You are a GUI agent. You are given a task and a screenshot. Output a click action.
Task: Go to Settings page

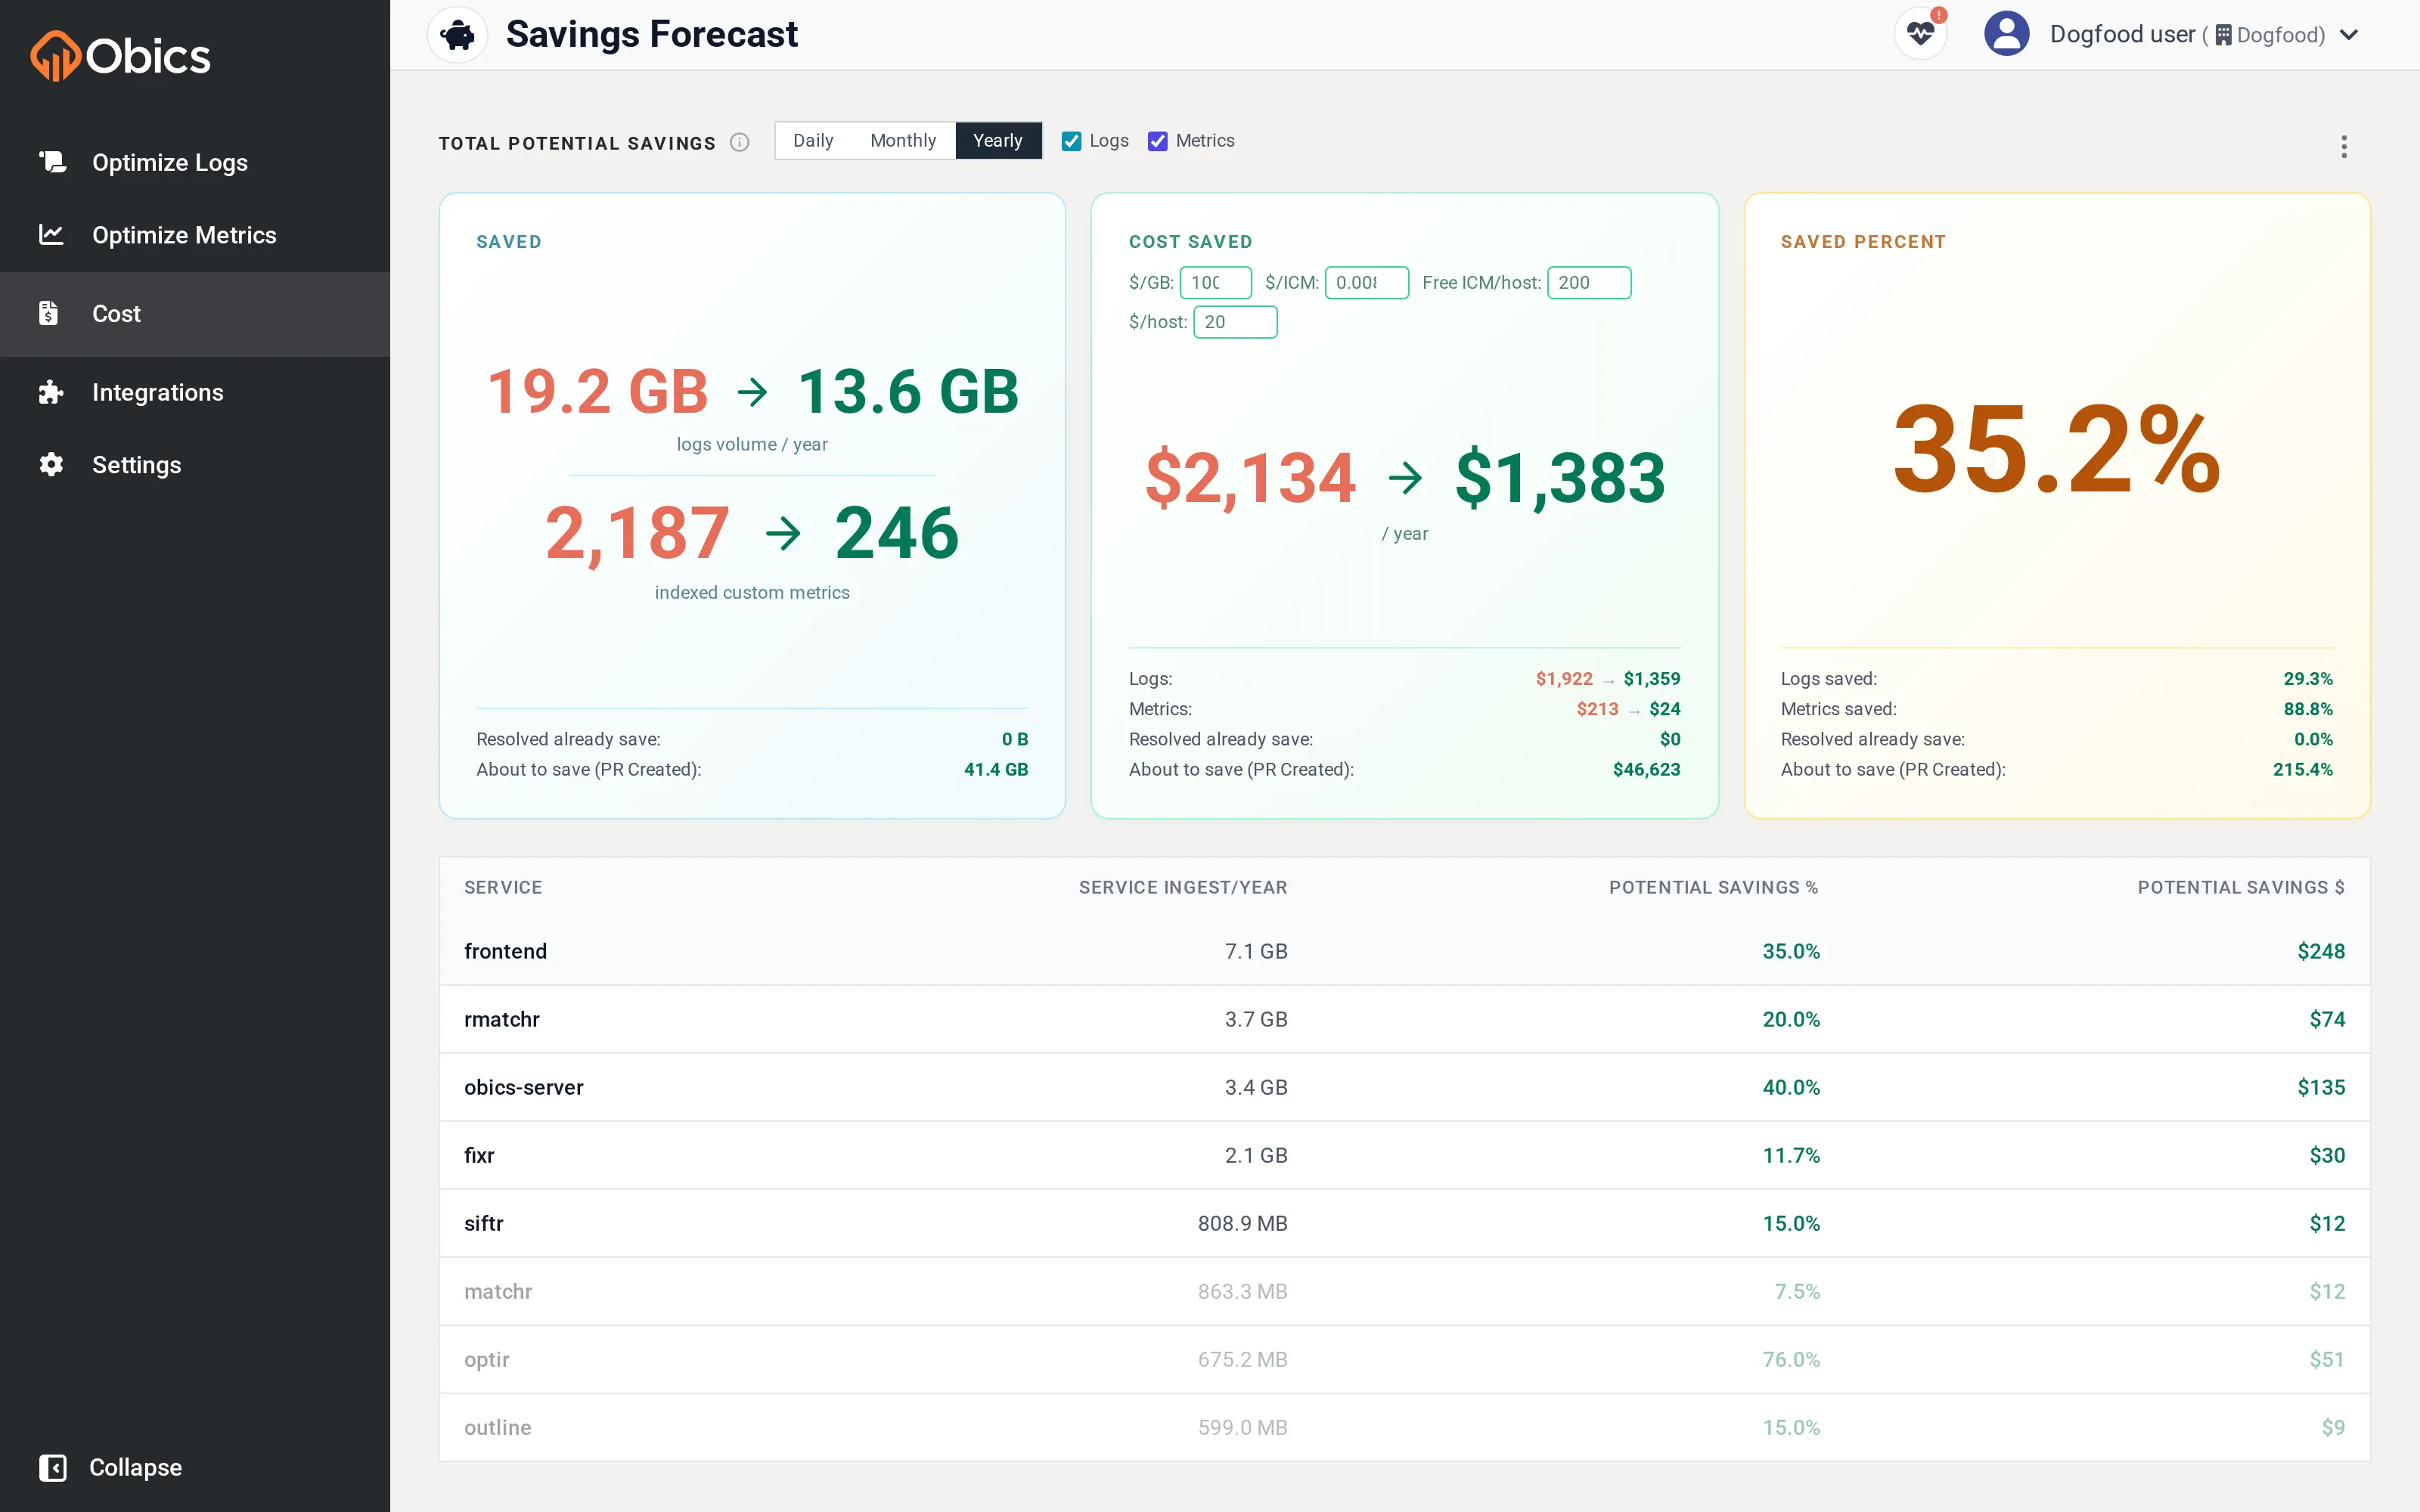pyautogui.click(x=195, y=465)
